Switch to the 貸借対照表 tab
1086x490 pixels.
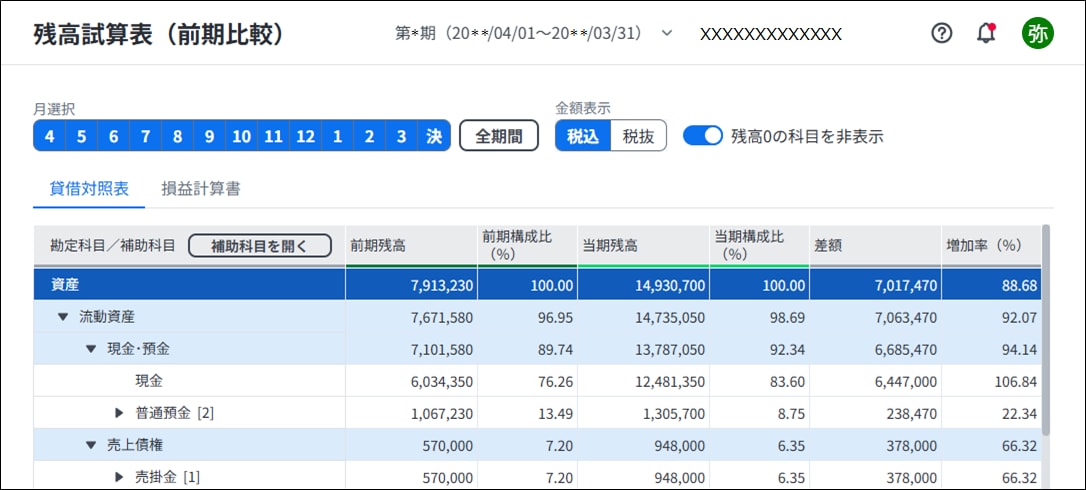(89, 189)
